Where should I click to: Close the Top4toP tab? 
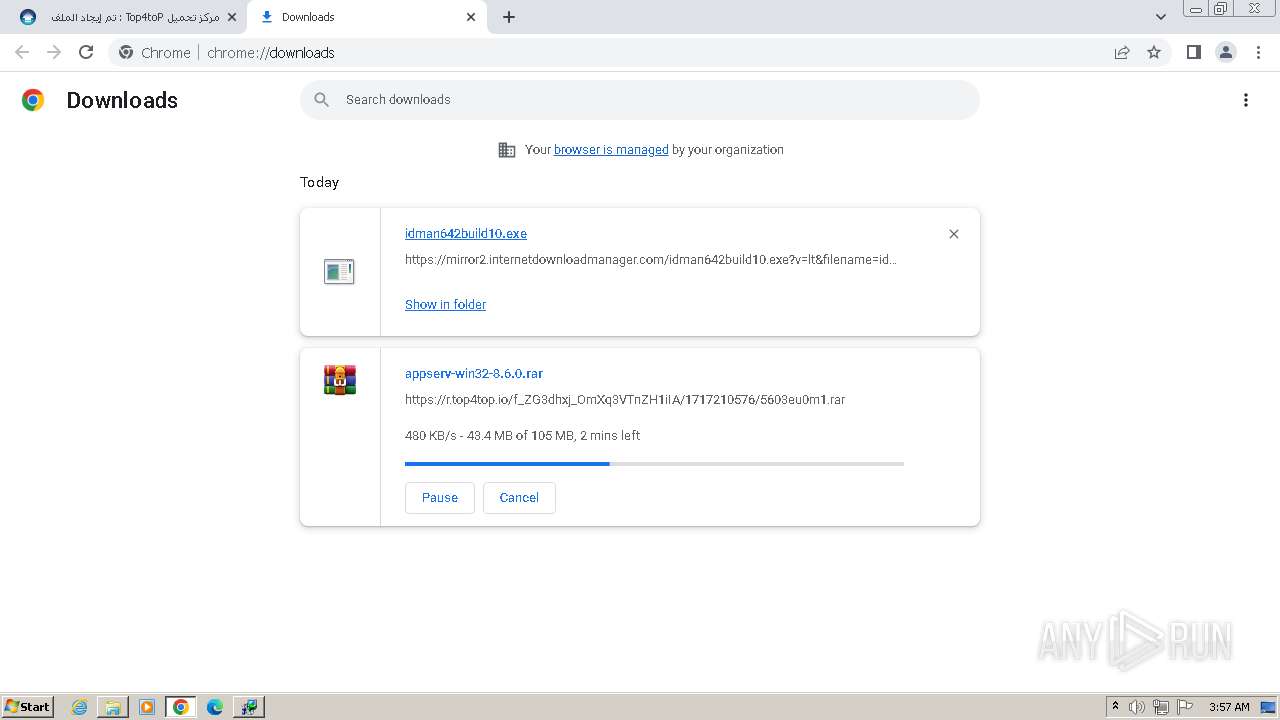(232, 17)
